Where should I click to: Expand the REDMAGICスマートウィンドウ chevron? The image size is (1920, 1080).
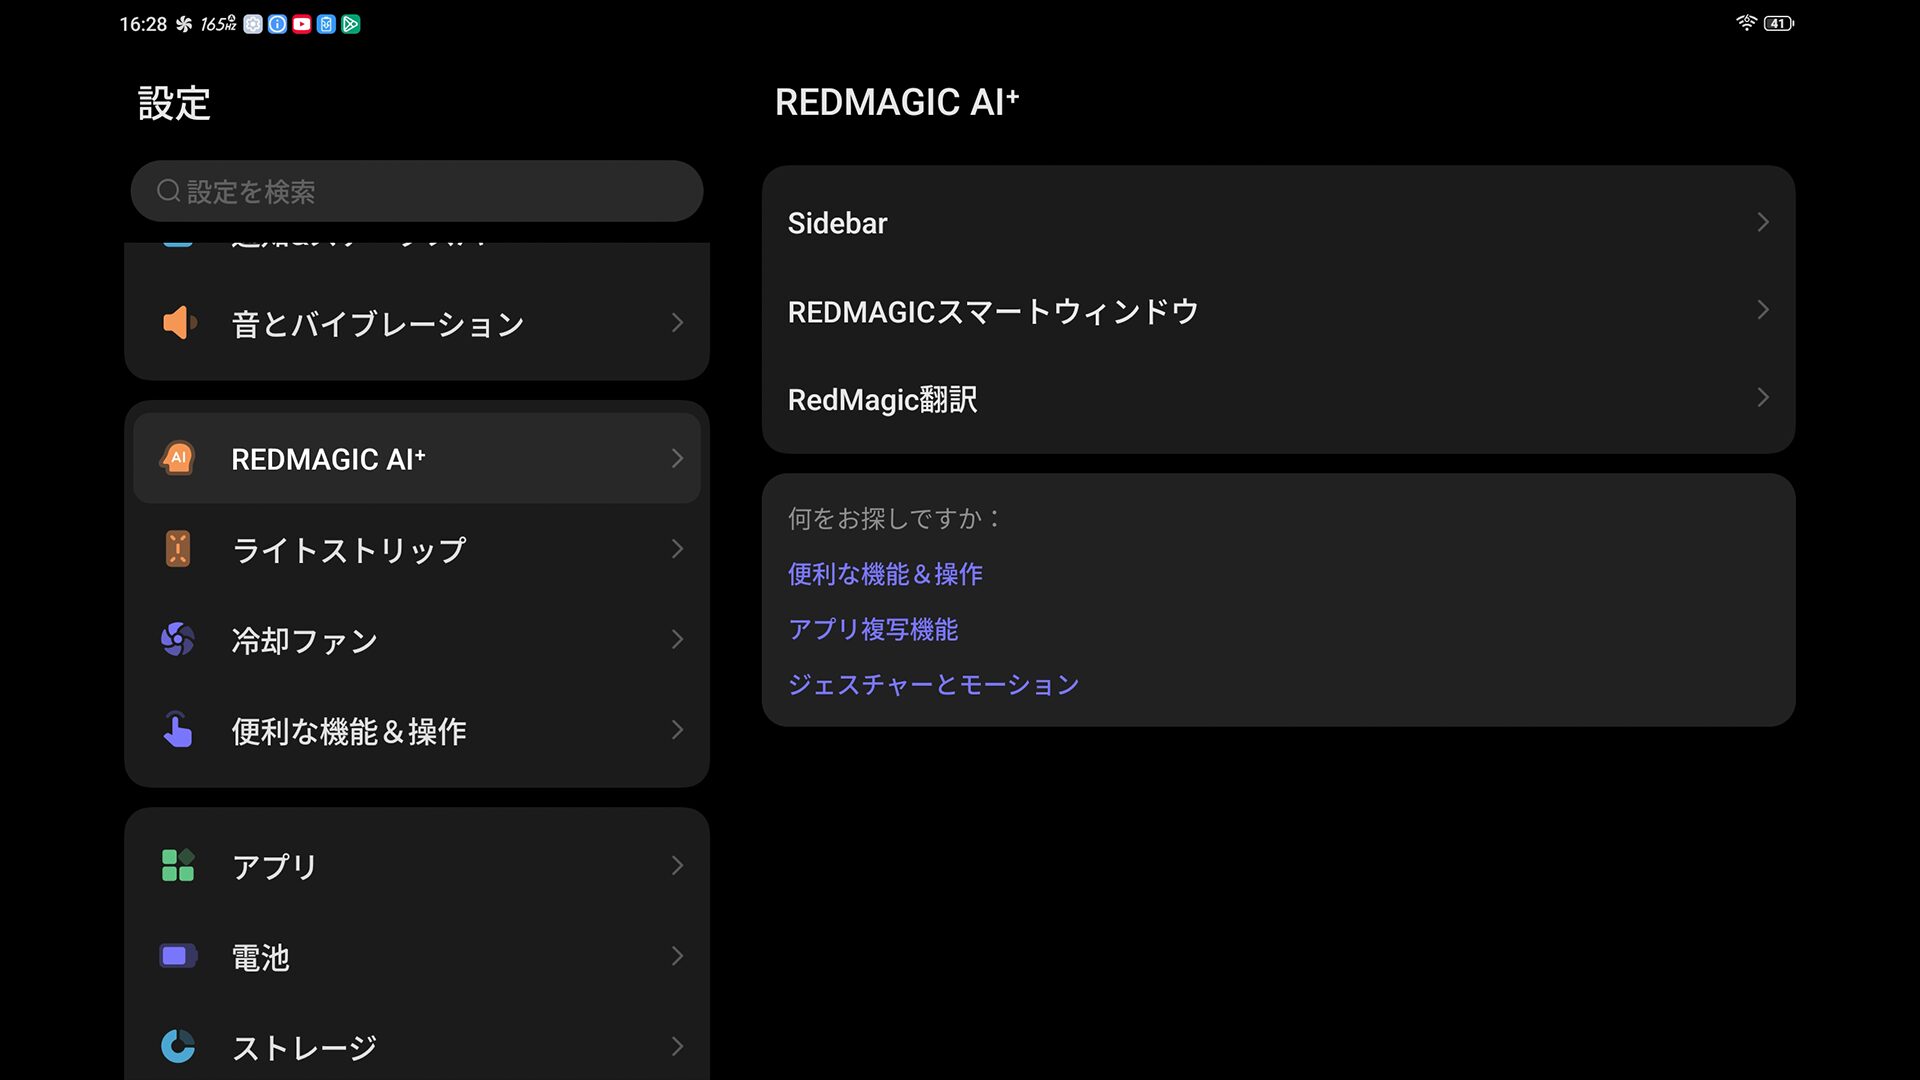1762,310
